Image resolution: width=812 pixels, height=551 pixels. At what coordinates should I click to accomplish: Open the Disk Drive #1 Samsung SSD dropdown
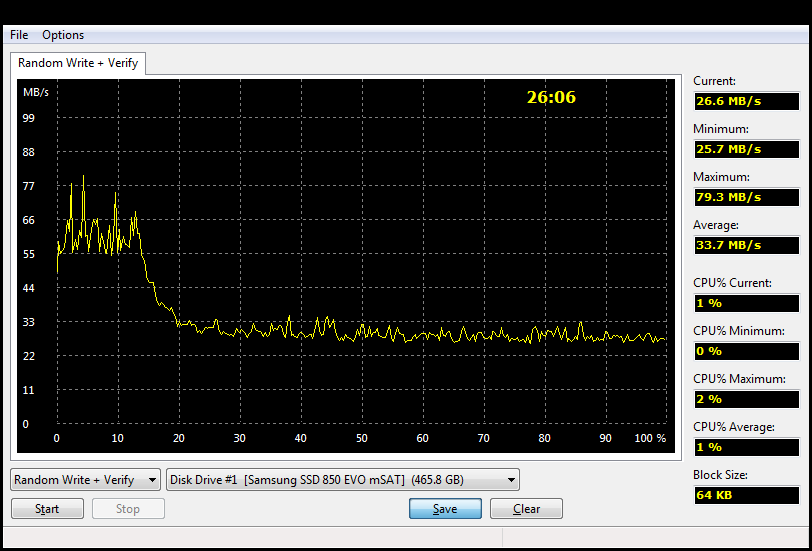(343, 480)
